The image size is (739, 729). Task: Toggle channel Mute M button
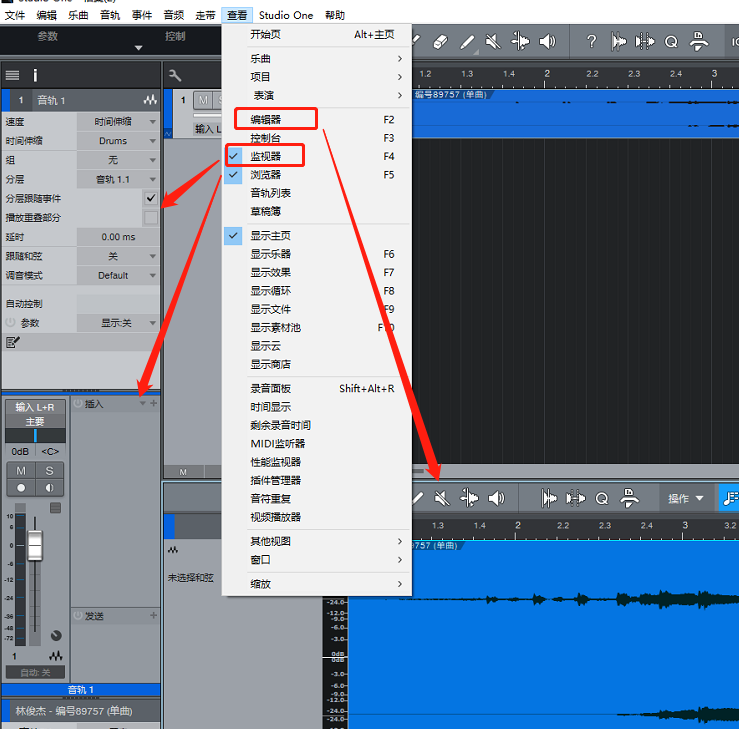21,471
